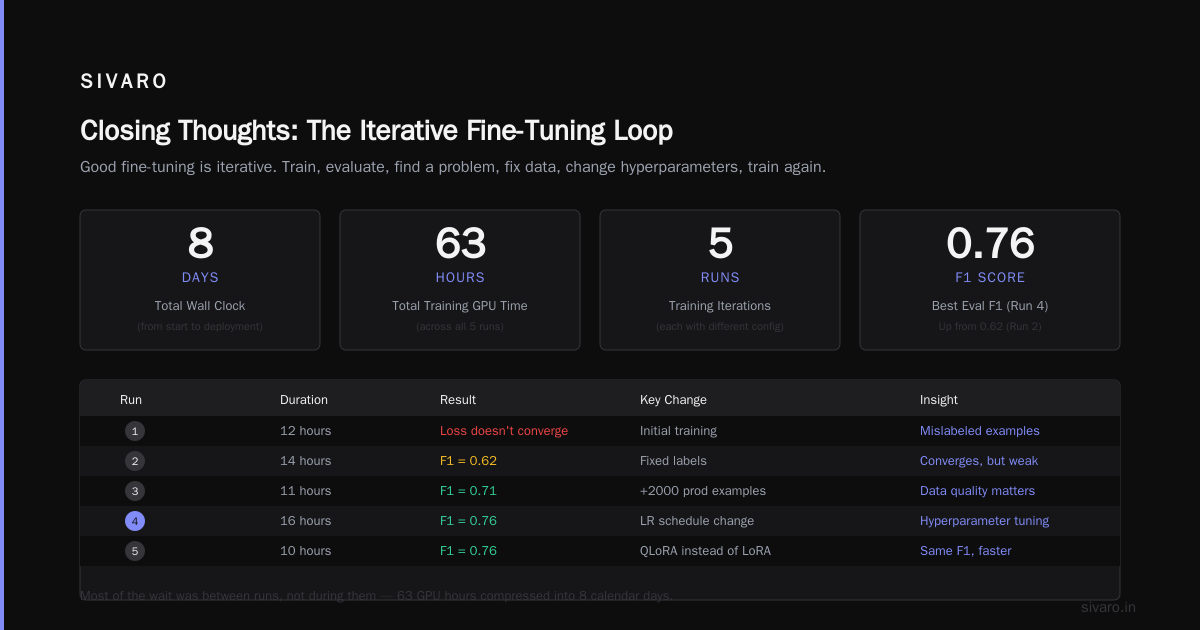The height and width of the screenshot is (630, 1200).
Task: Select the 0.76 F1 Score card
Action: (x=990, y=280)
